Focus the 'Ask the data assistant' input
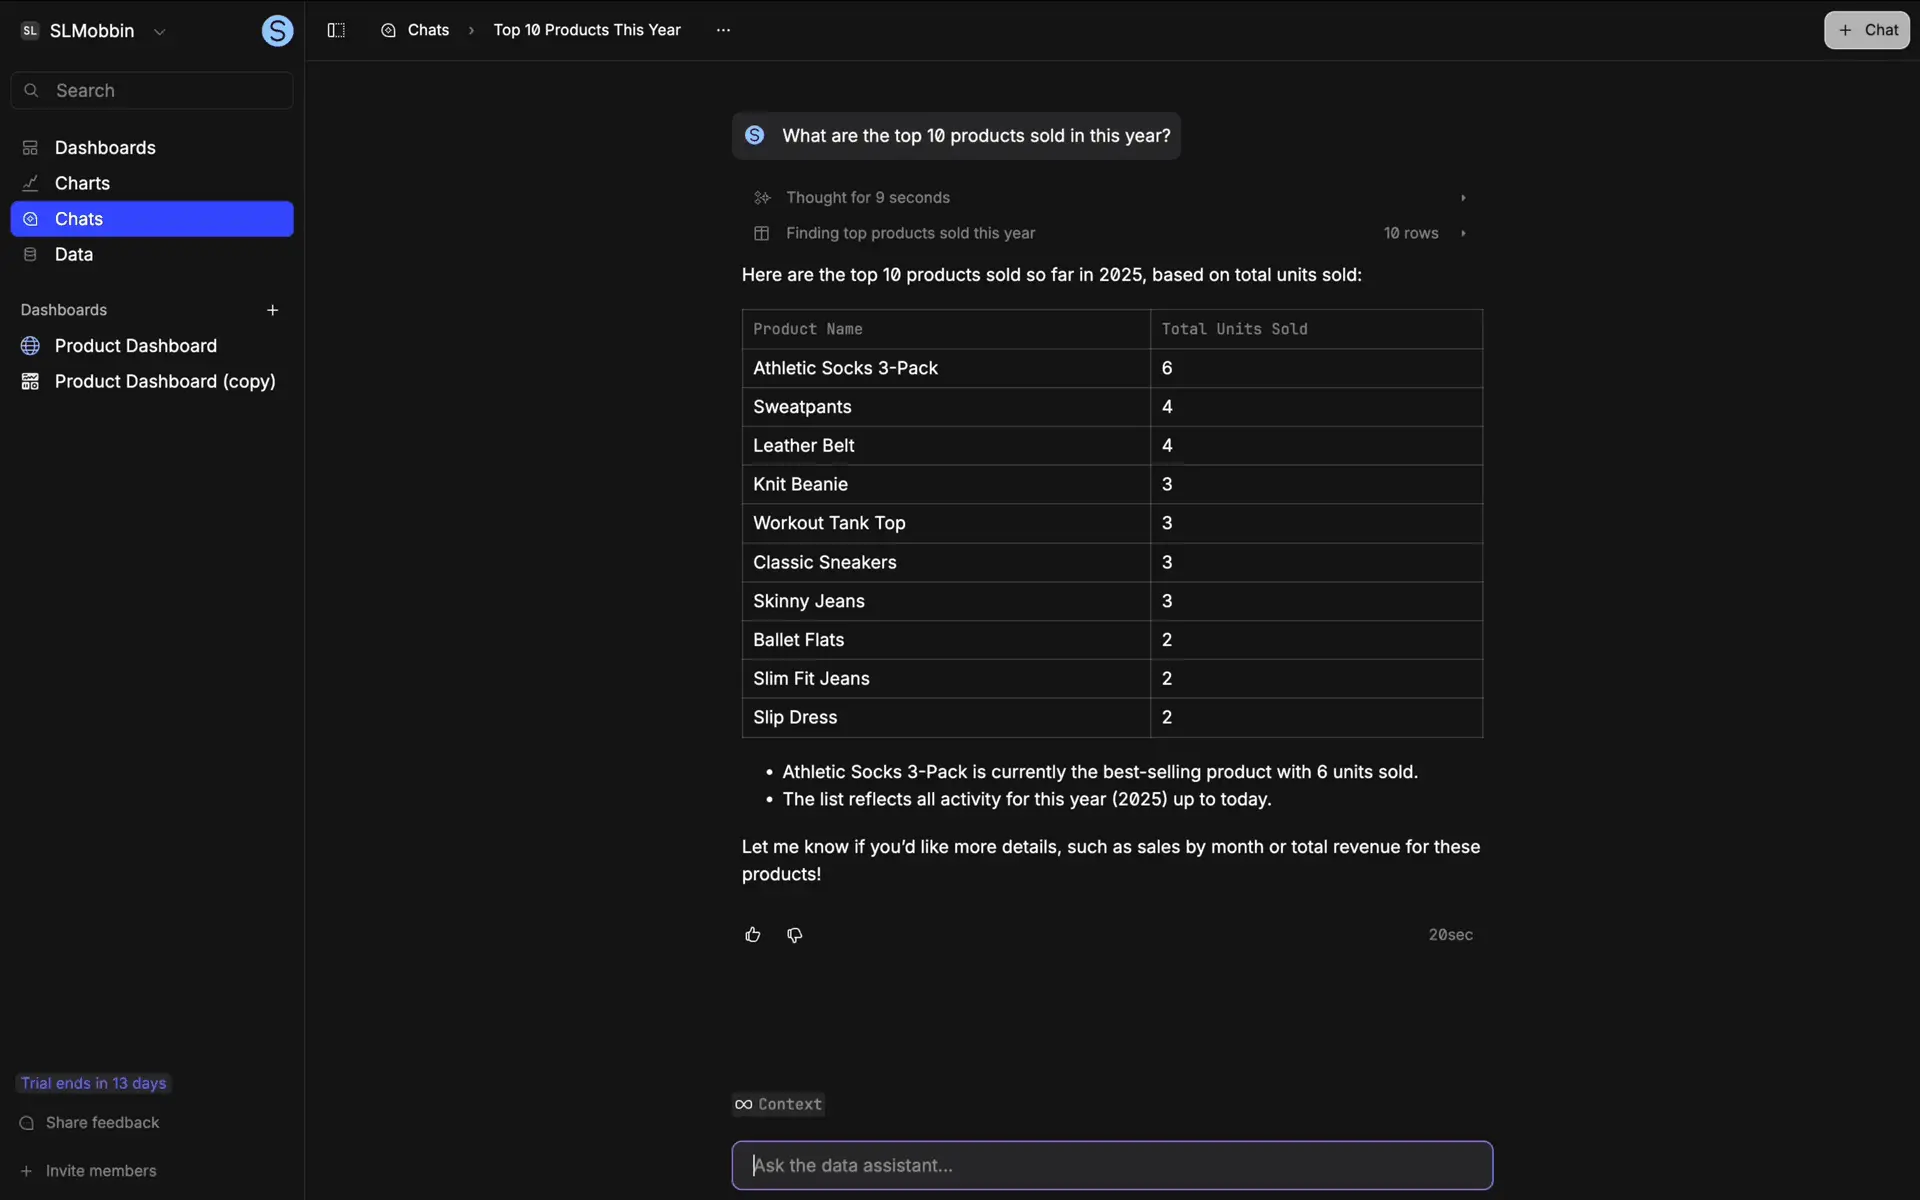The height and width of the screenshot is (1200, 1920). pos(1111,1165)
